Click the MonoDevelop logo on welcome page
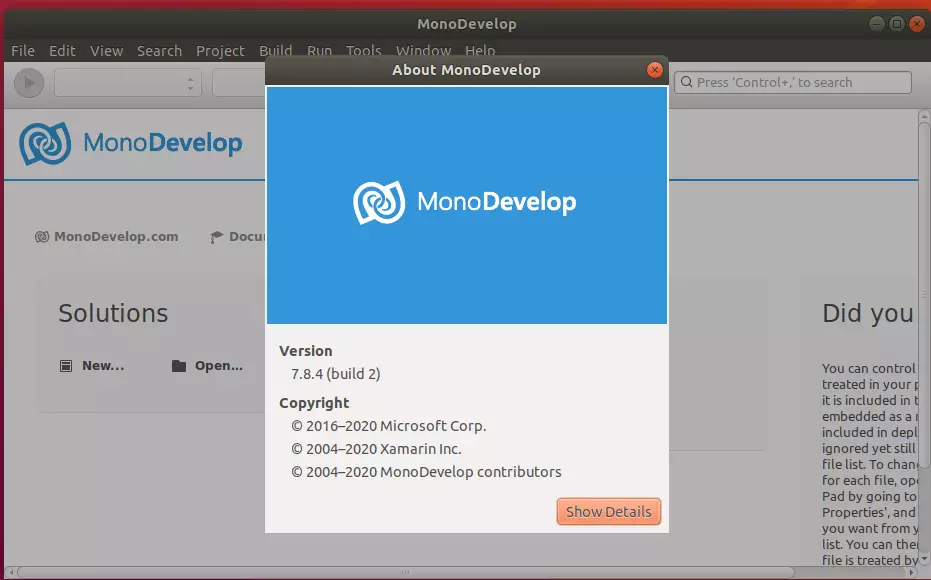The image size is (931, 580). point(131,143)
